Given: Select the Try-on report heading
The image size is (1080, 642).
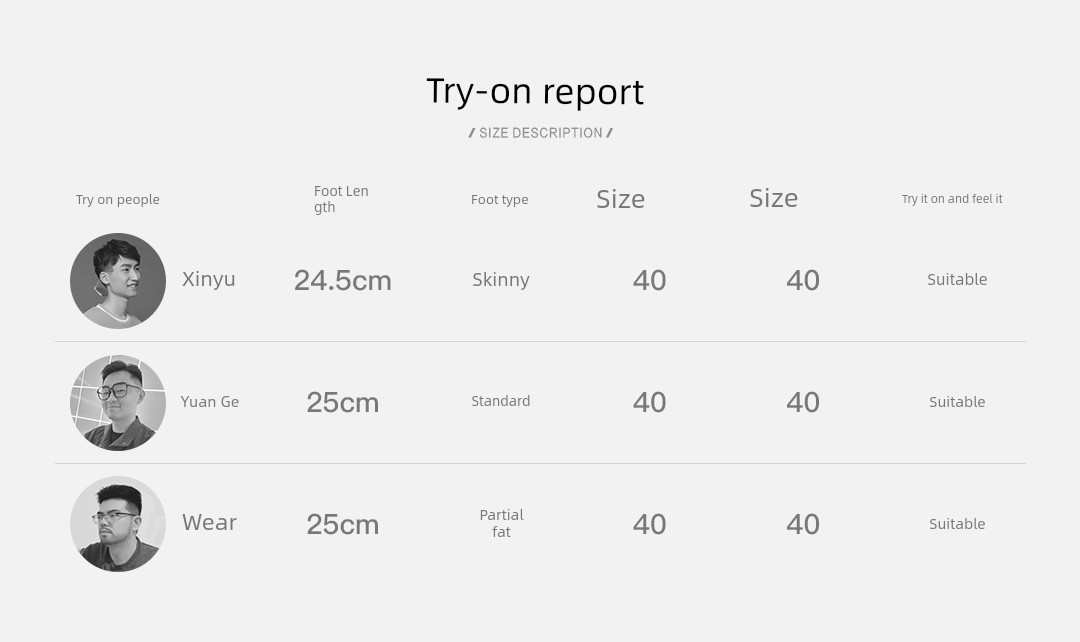Looking at the screenshot, I should click(535, 92).
